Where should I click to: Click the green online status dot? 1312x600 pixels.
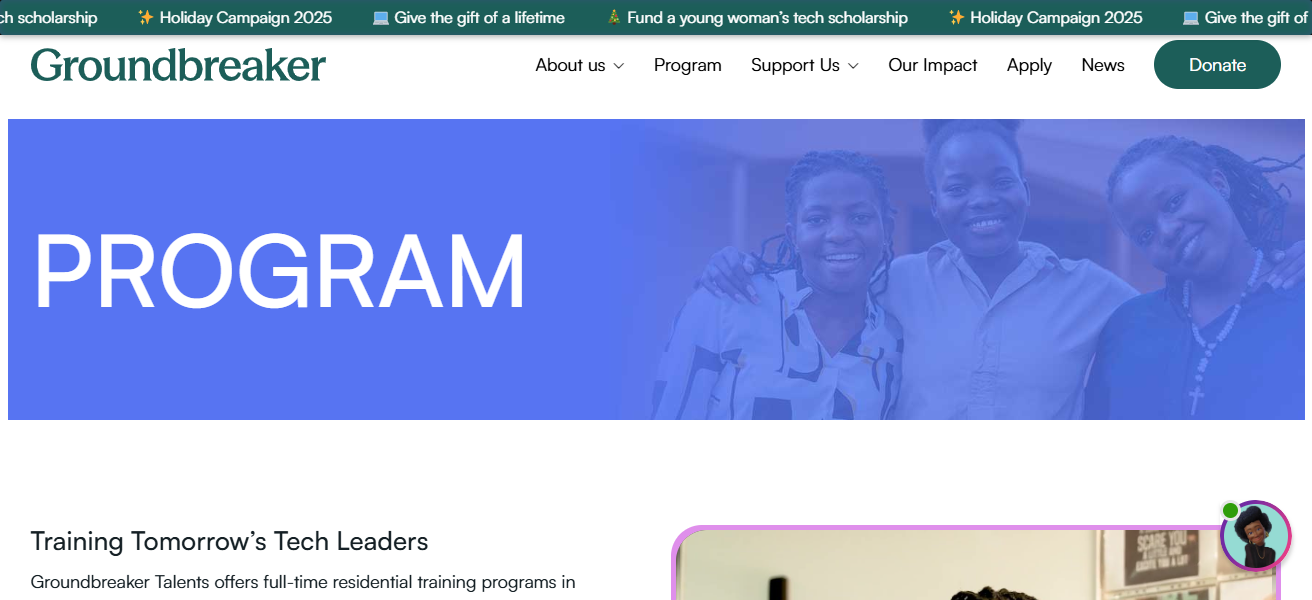point(1230,511)
